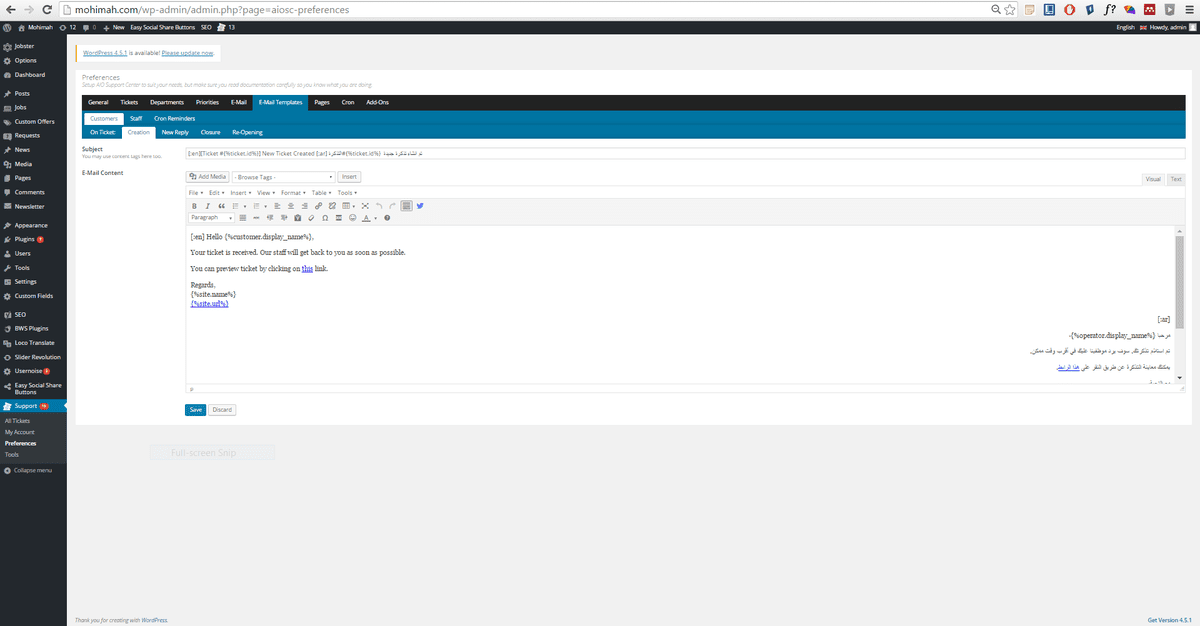Click the WordPress logo in admin bar
Image resolution: width=1200 pixels, height=626 pixels.
pyautogui.click(x=7, y=27)
